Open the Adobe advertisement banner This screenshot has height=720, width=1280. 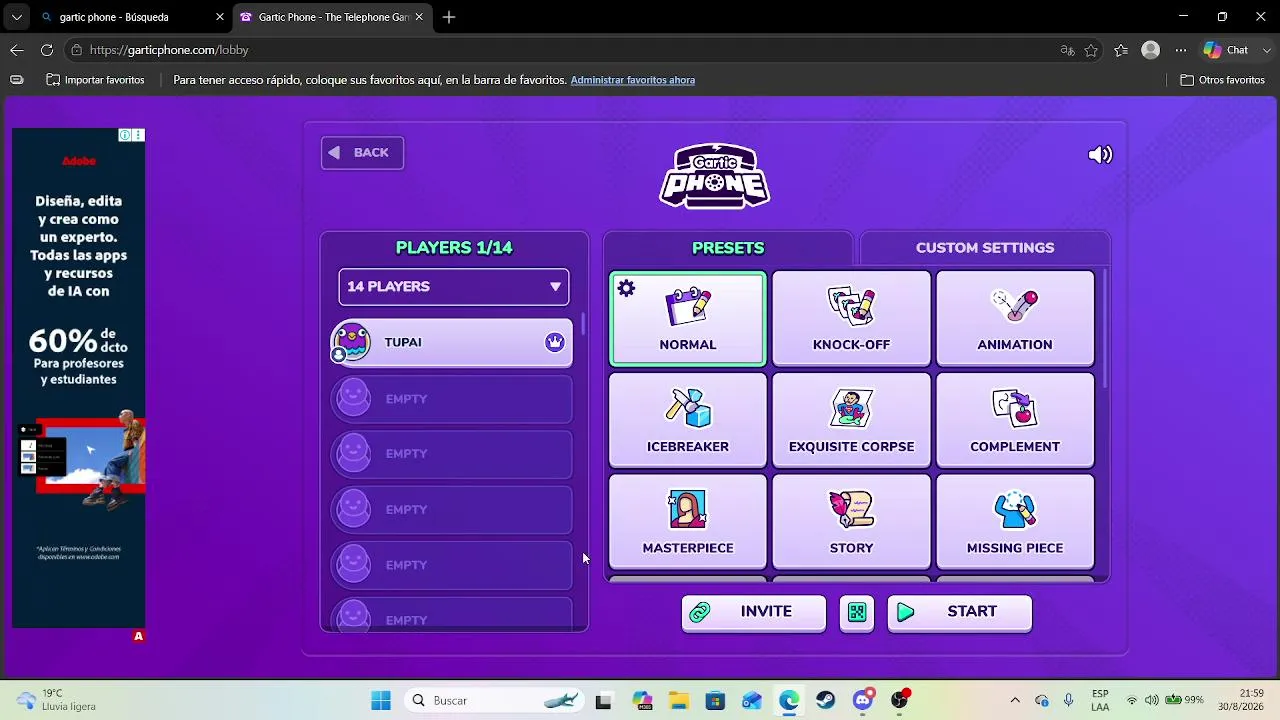79,380
